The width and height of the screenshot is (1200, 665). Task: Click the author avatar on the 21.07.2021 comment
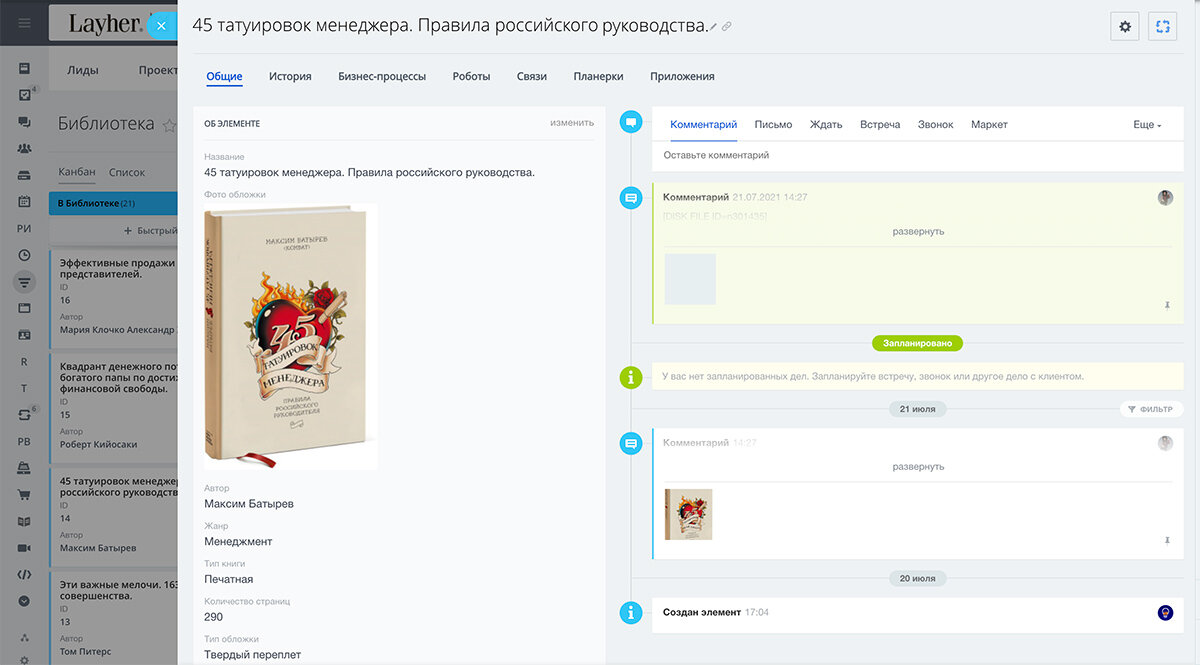(1165, 198)
